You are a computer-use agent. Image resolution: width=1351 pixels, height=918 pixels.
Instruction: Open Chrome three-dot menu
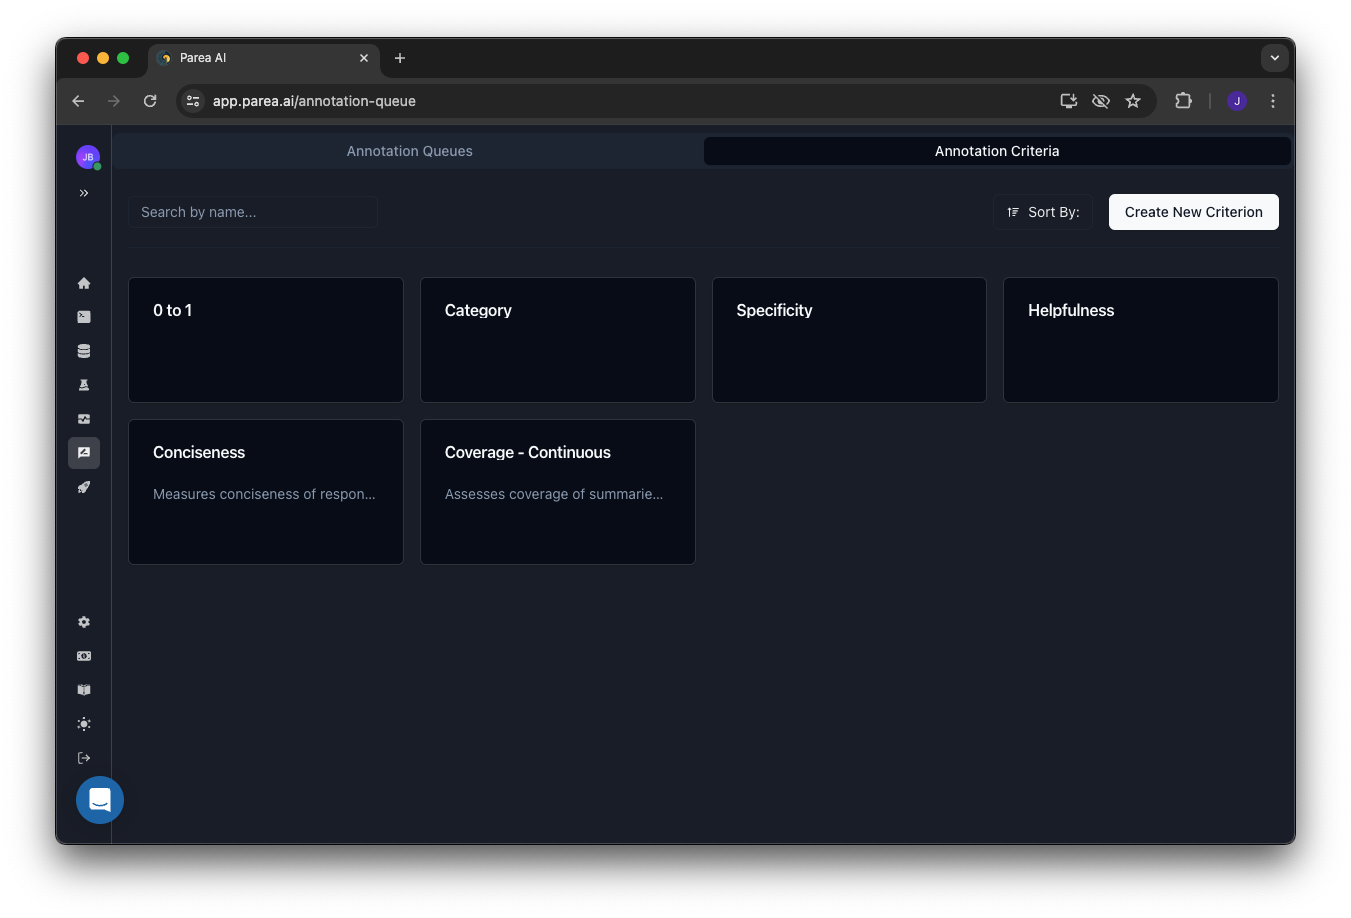click(x=1273, y=101)
